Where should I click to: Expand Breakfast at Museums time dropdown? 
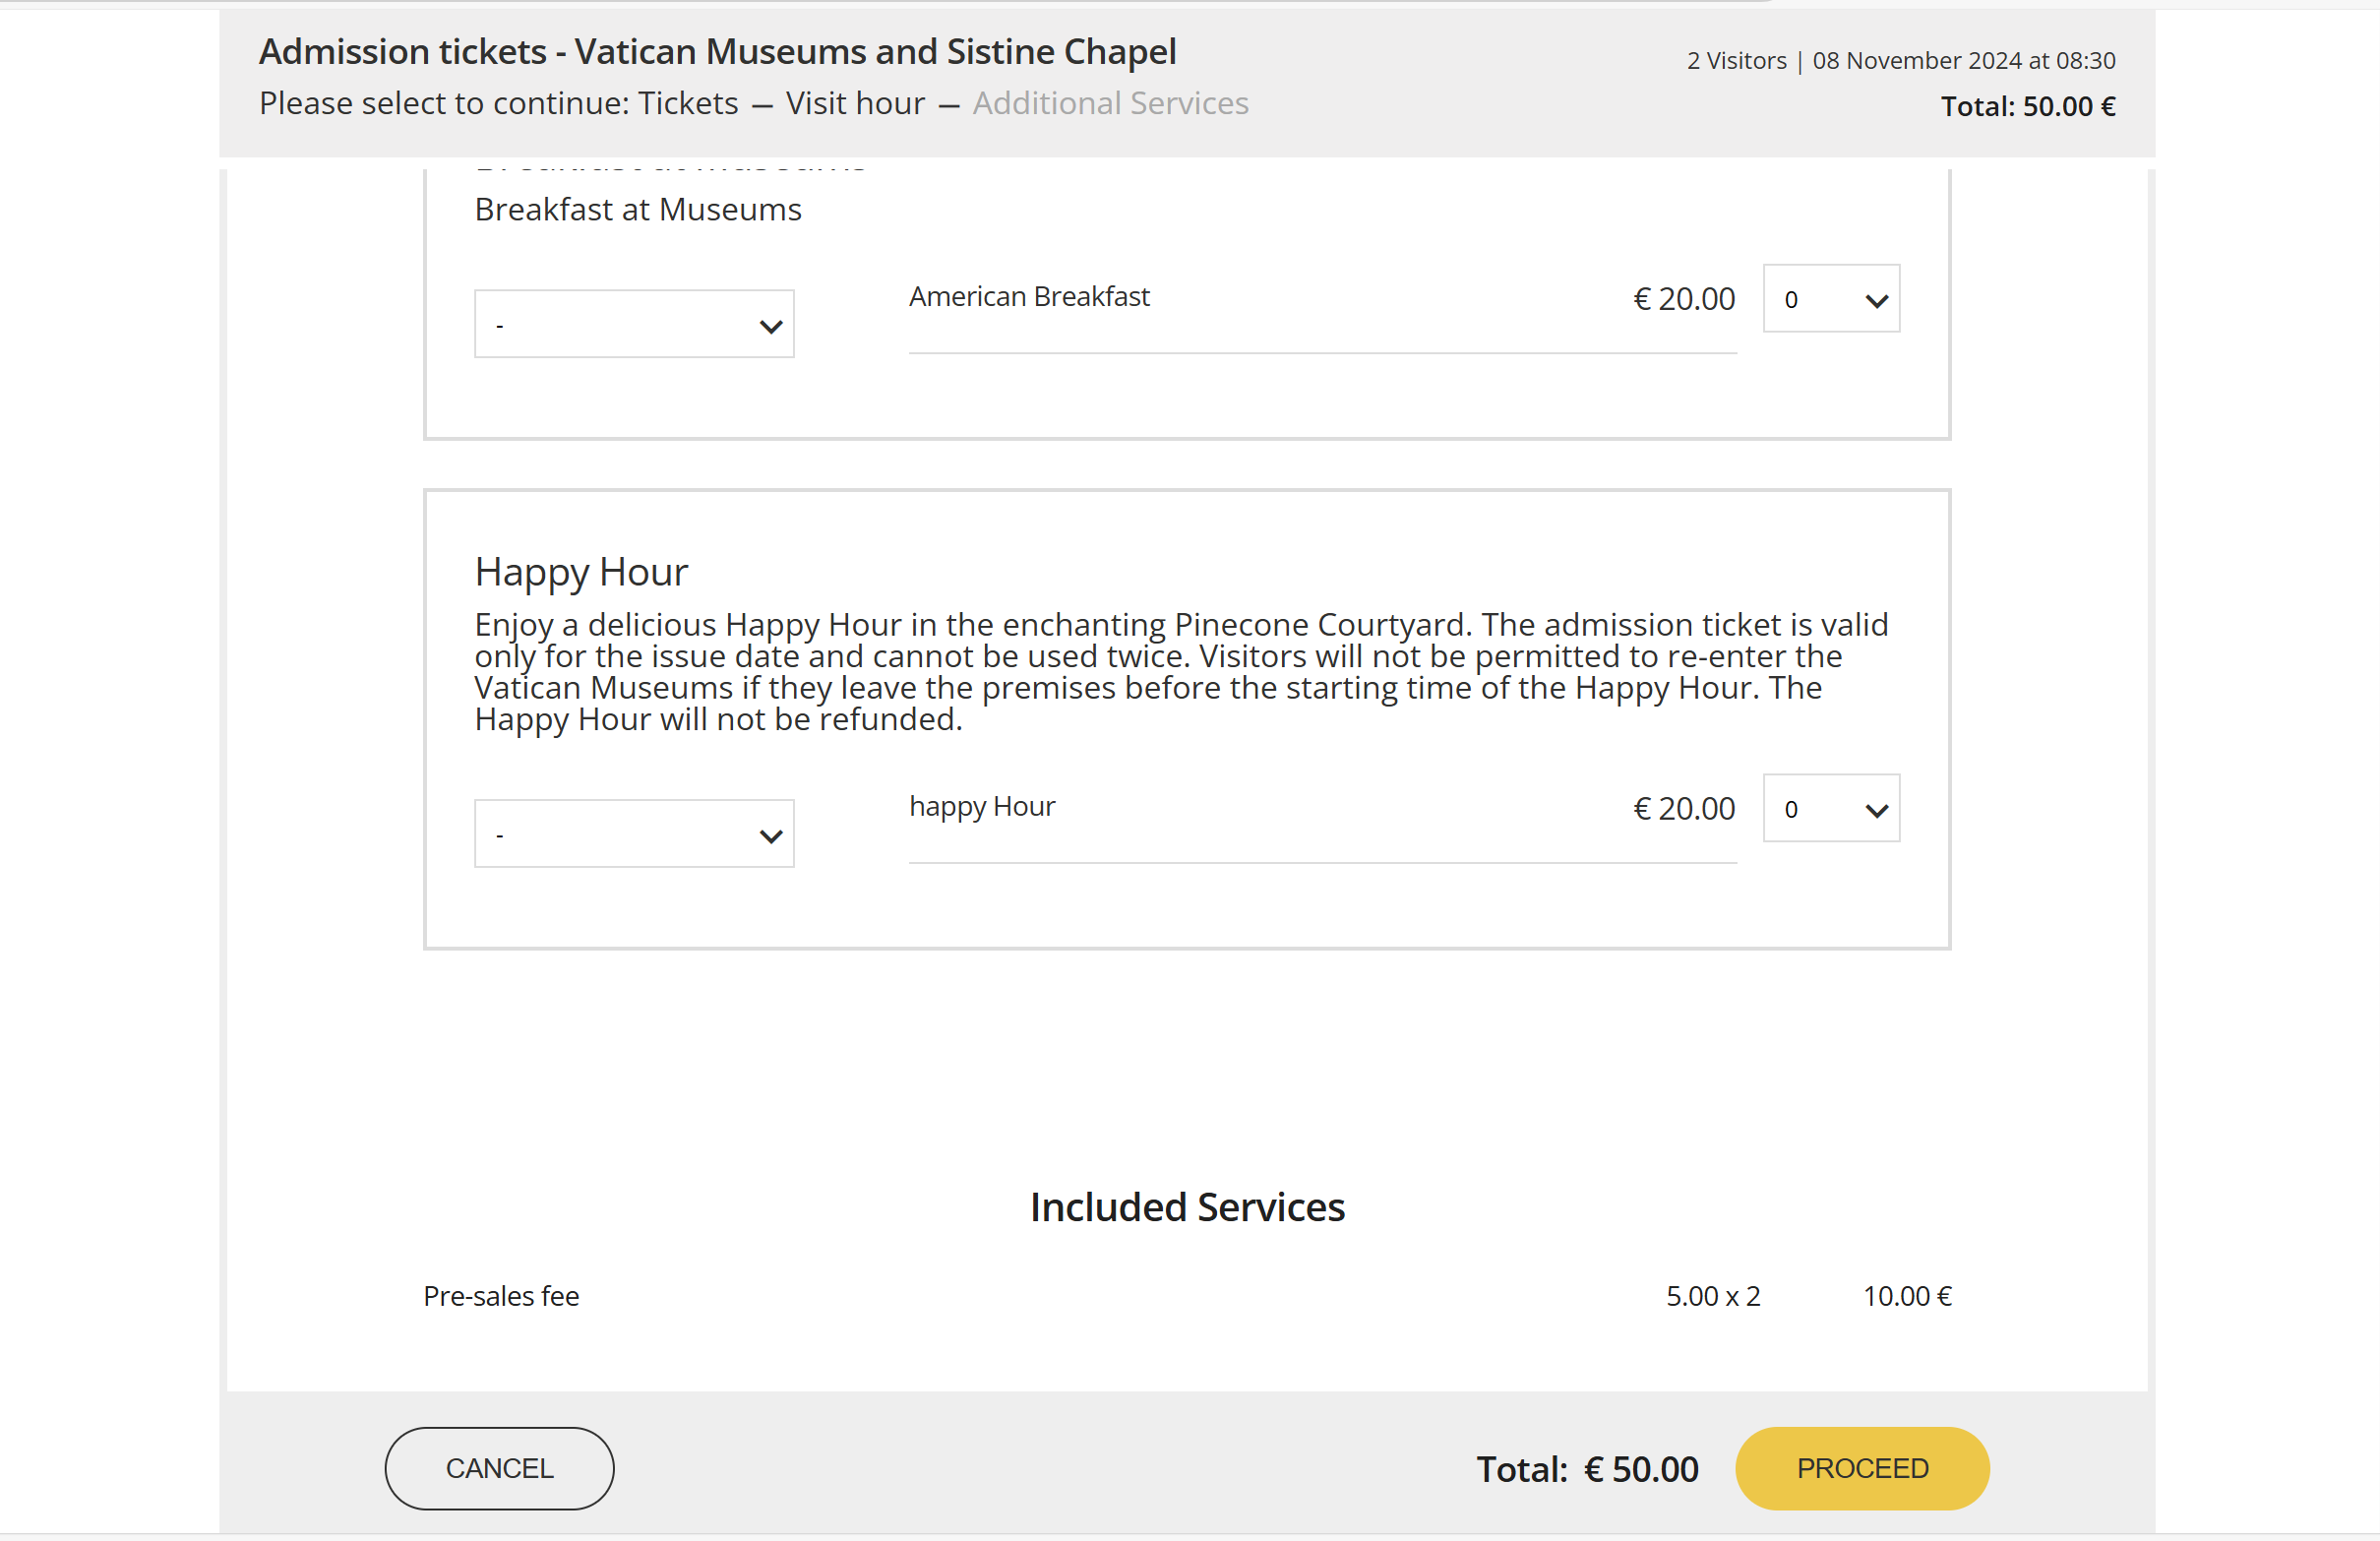pos(634,324)
